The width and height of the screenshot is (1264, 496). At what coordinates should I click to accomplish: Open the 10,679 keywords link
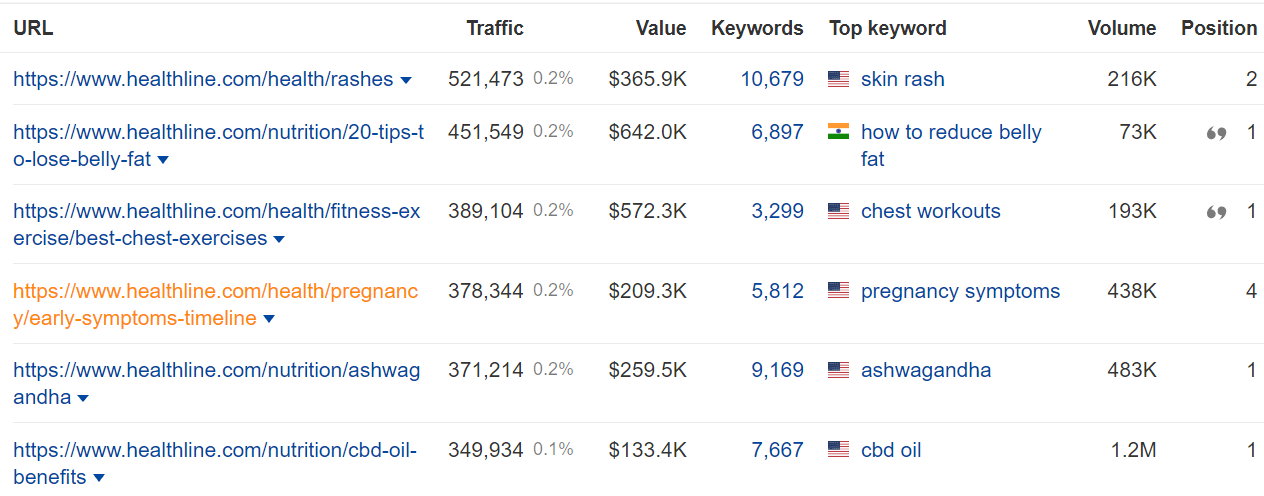click(x=772, y=79)
